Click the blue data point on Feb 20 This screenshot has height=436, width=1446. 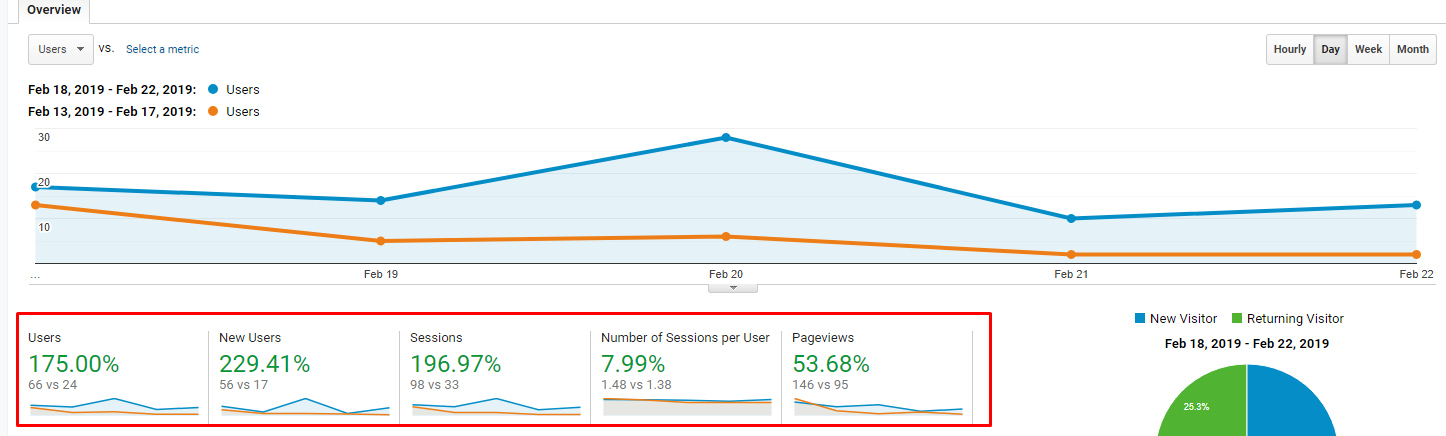(x=726, y=138)
